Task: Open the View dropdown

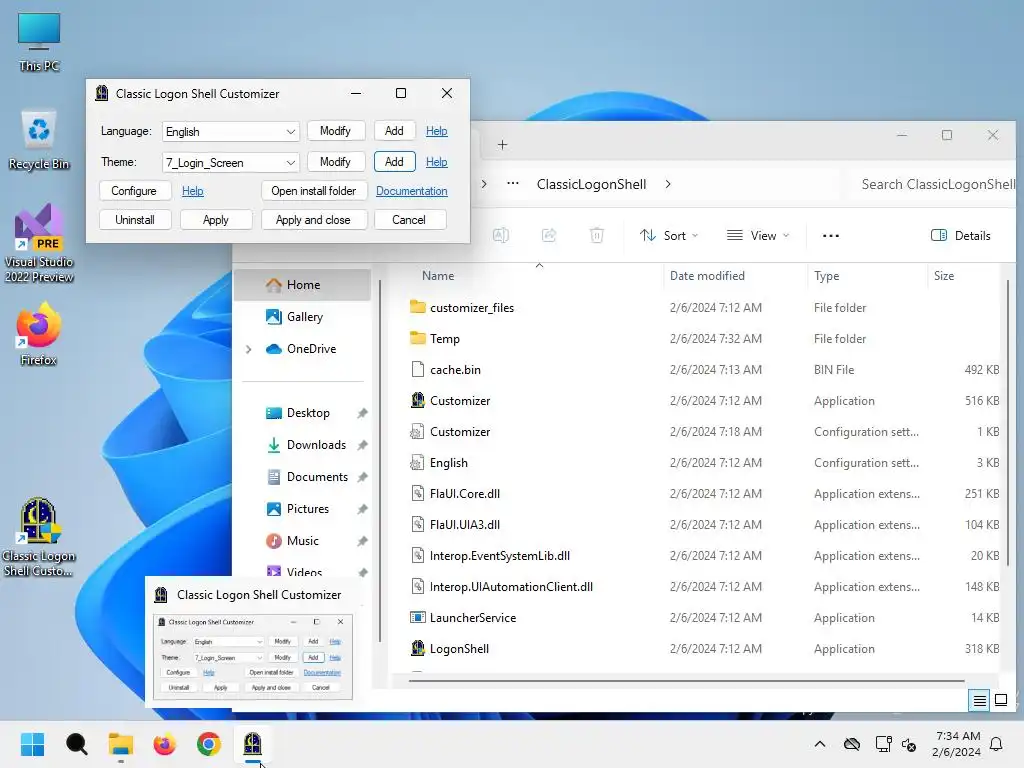Action: [x=758, y=236]
